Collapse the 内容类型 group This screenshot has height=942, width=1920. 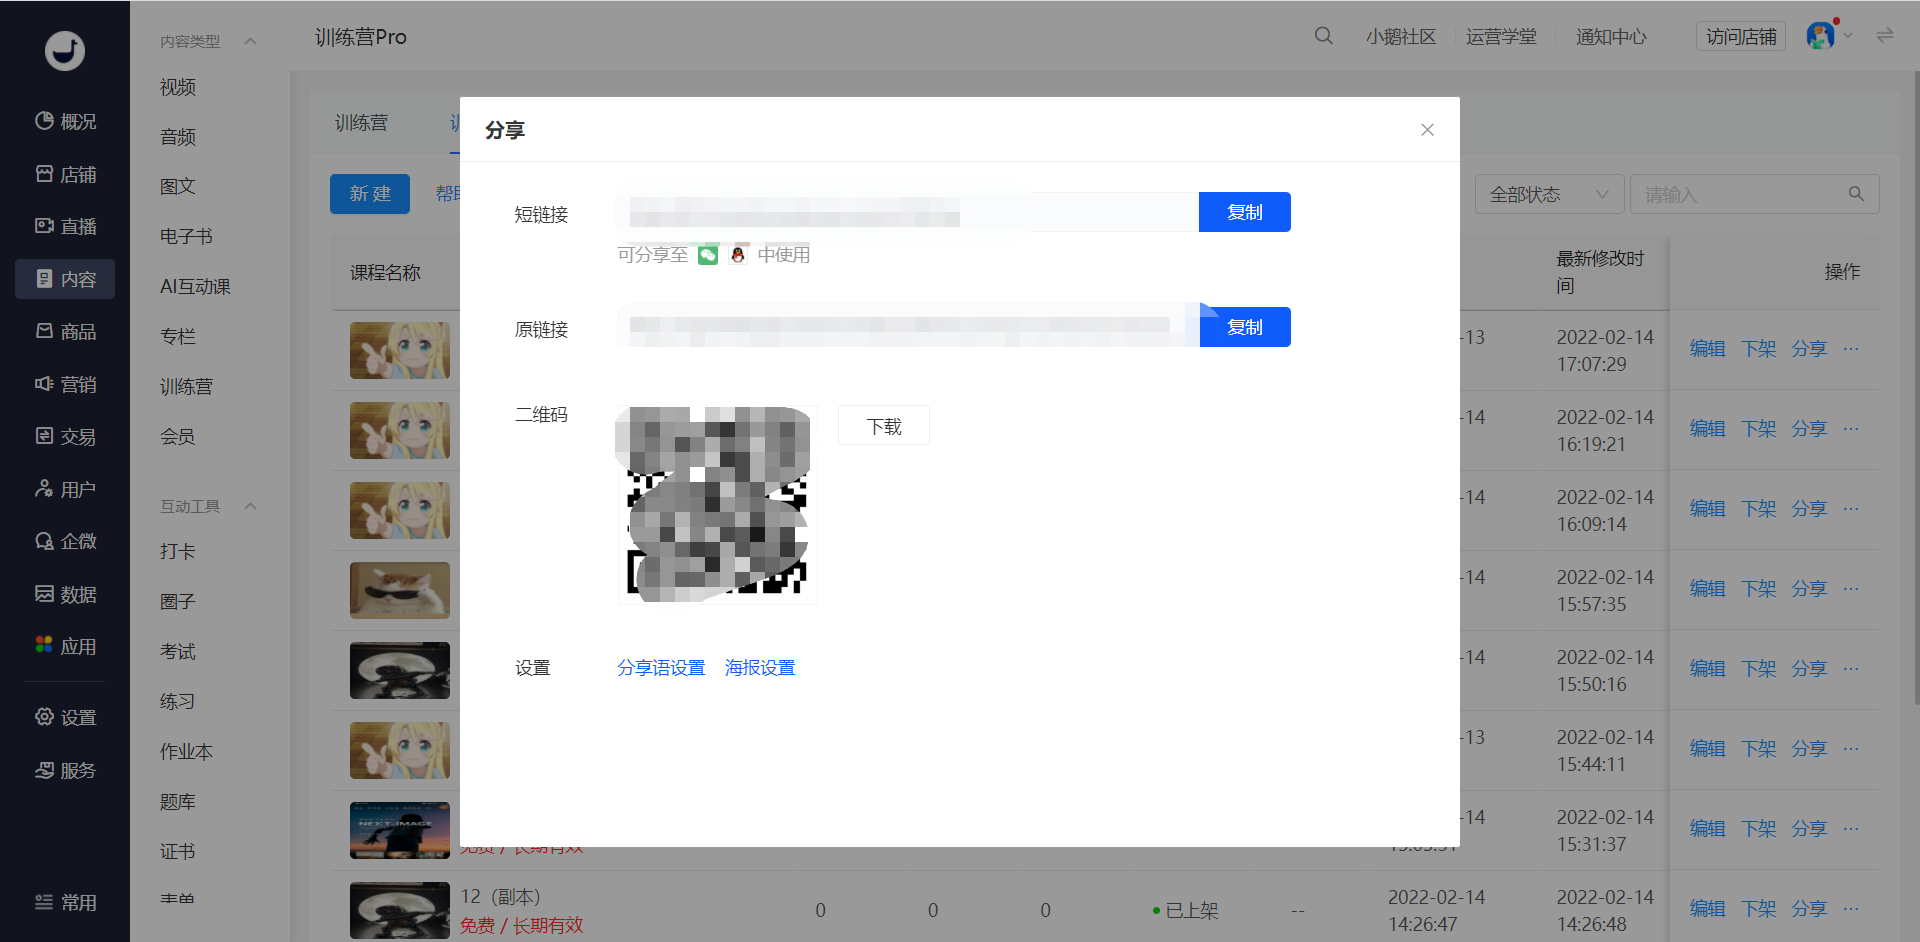[x=251, y=41]
